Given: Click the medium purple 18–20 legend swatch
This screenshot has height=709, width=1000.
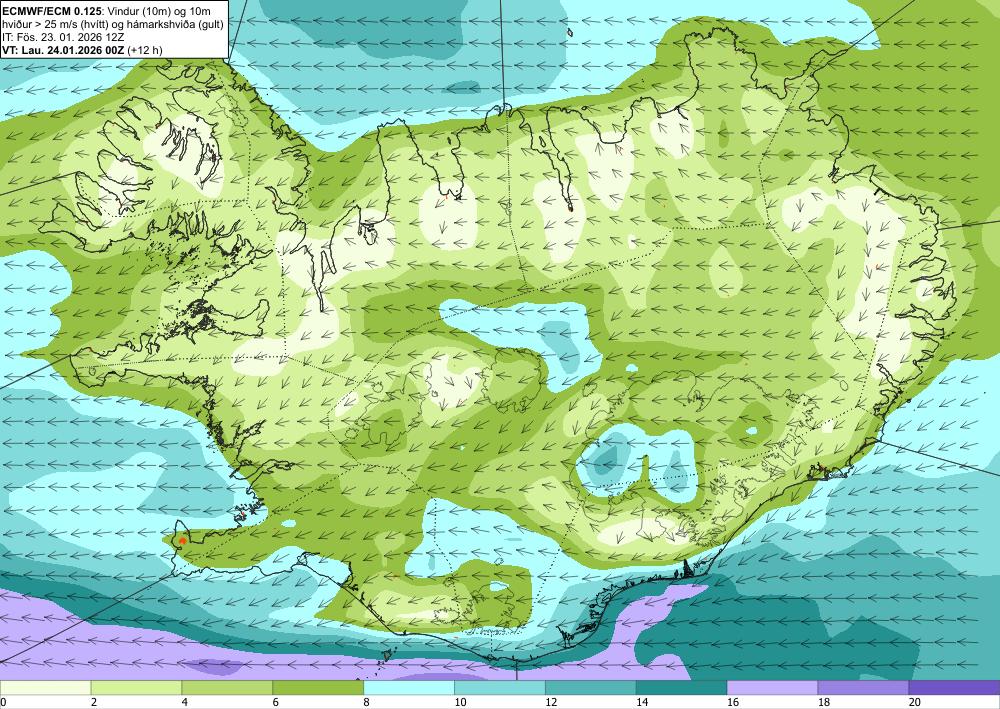Looking at the screenshot, I should (x=863, y=688).
